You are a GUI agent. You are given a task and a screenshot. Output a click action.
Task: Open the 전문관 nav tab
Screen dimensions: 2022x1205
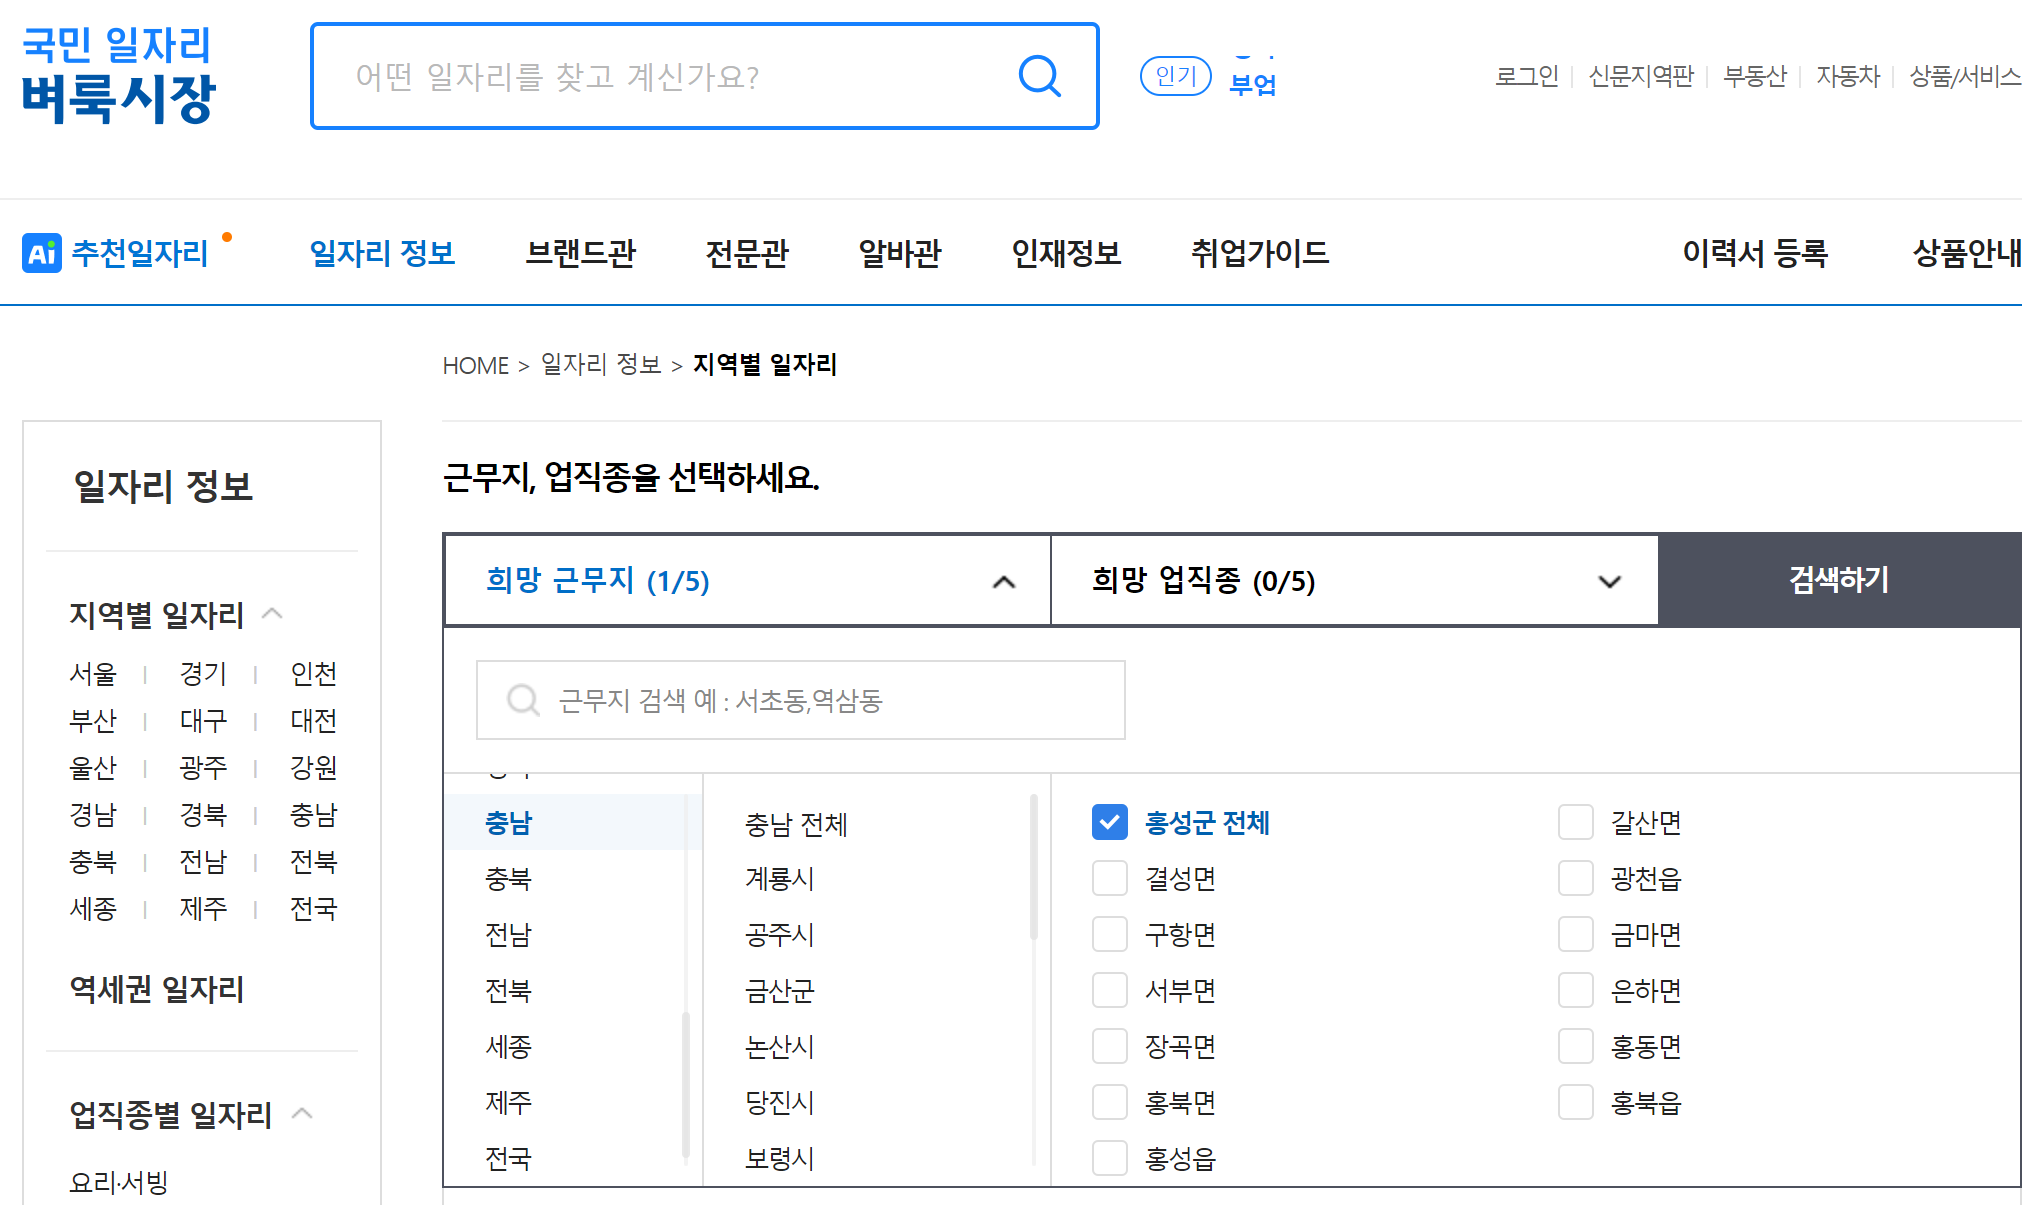point(747,253)
